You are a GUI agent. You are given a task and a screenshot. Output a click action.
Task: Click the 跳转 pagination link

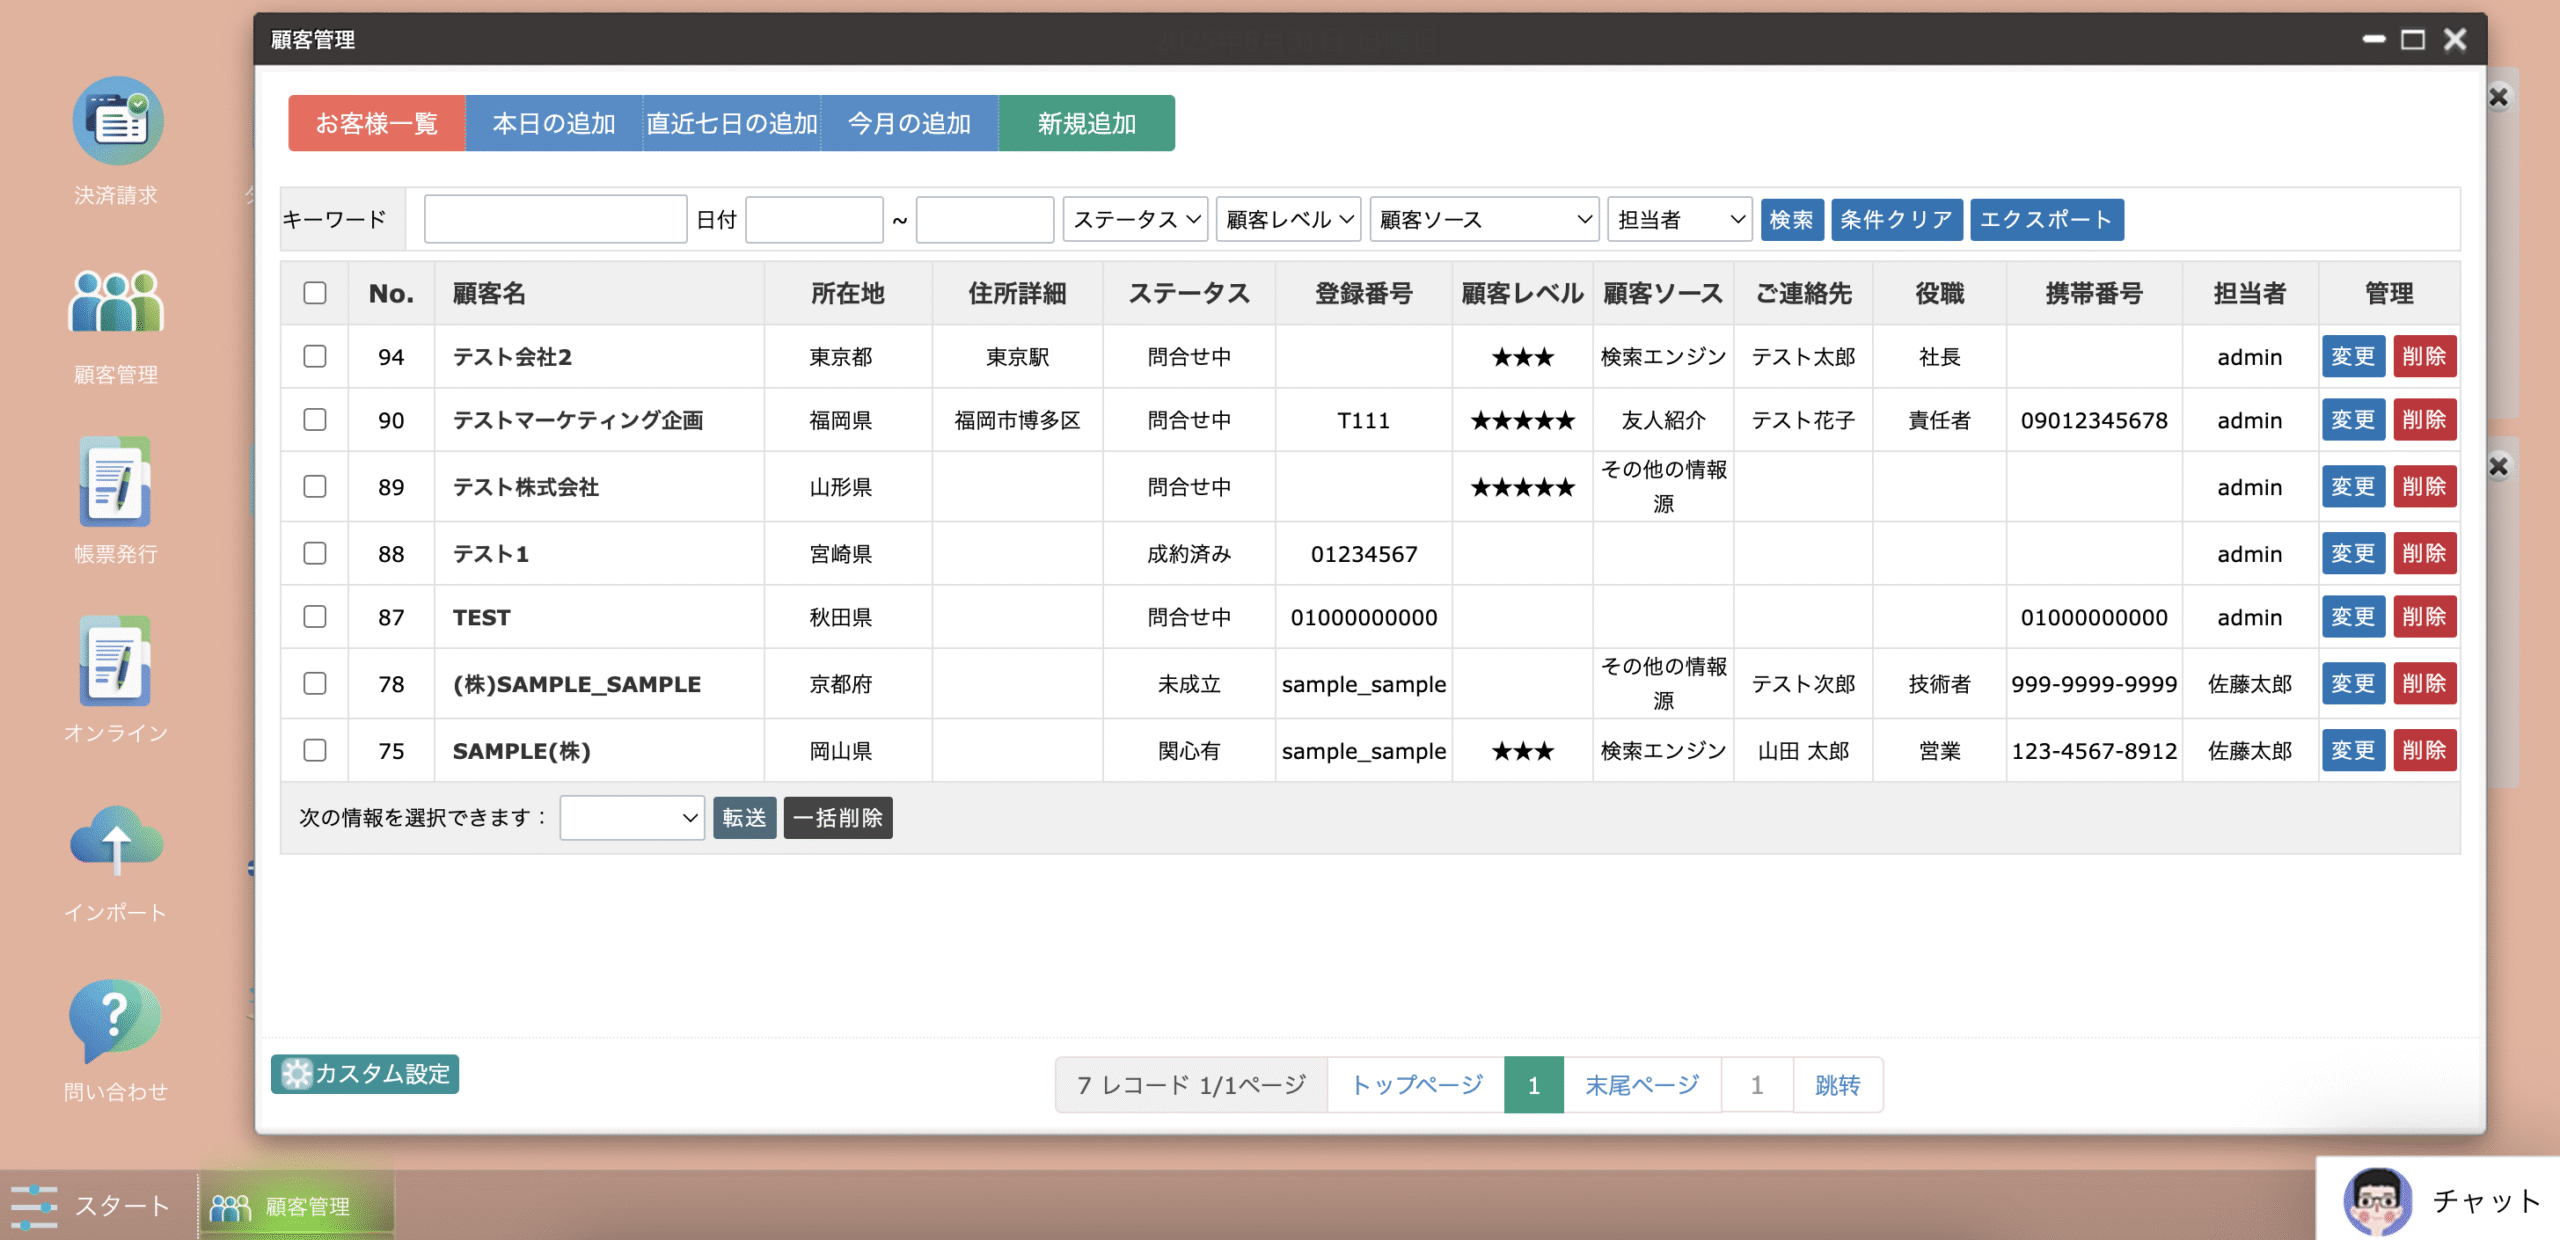1838,1085
